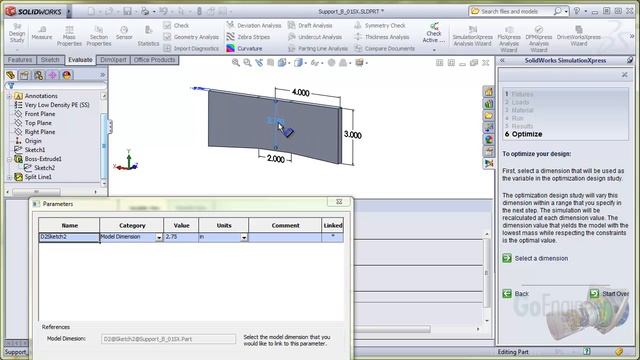This screenshot has height=360, width=640.
Task: Open Draft Analysis
Action: pyautogui.click(x=310, y=25)
